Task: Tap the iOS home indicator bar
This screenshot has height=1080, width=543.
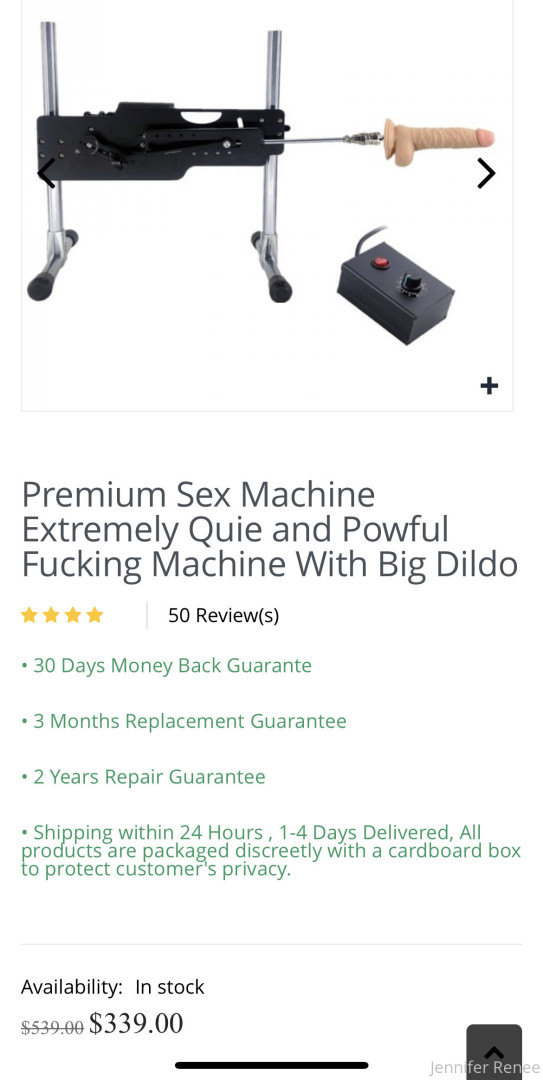Action: click(x=272, y=1066)
